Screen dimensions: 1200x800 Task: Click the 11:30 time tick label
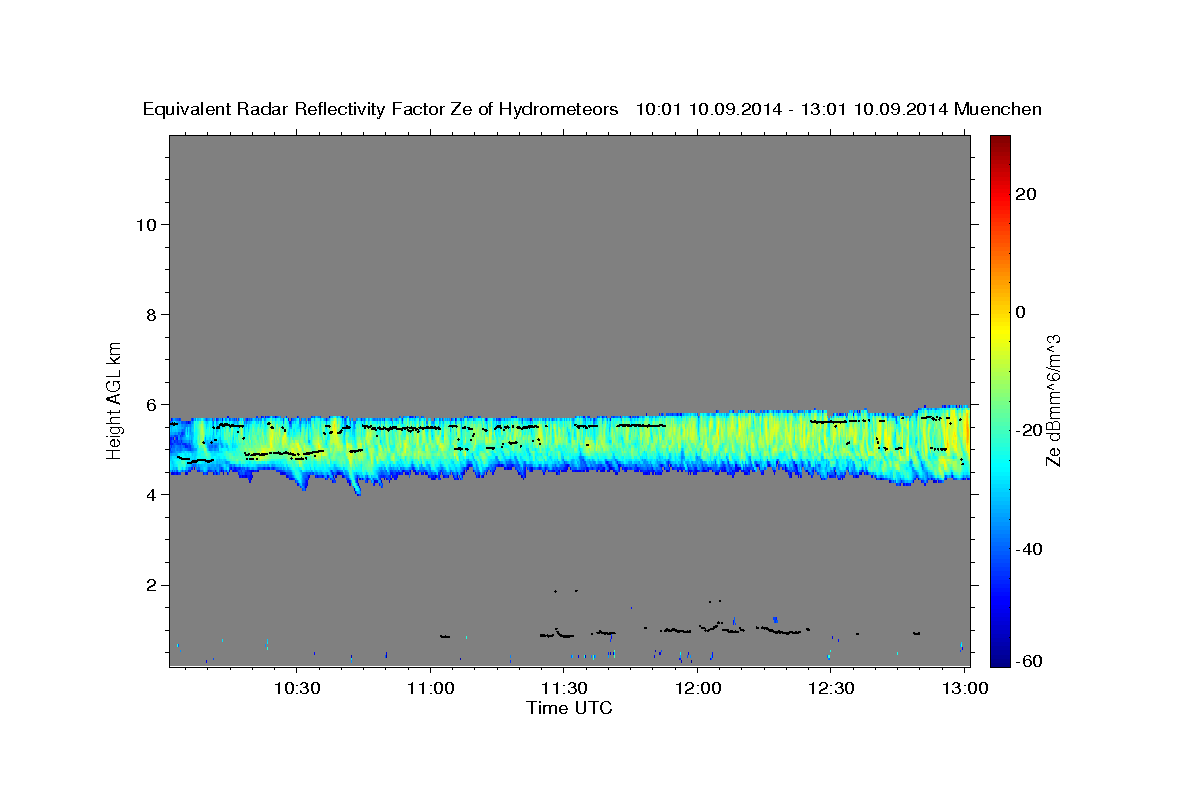pos(564,688)
